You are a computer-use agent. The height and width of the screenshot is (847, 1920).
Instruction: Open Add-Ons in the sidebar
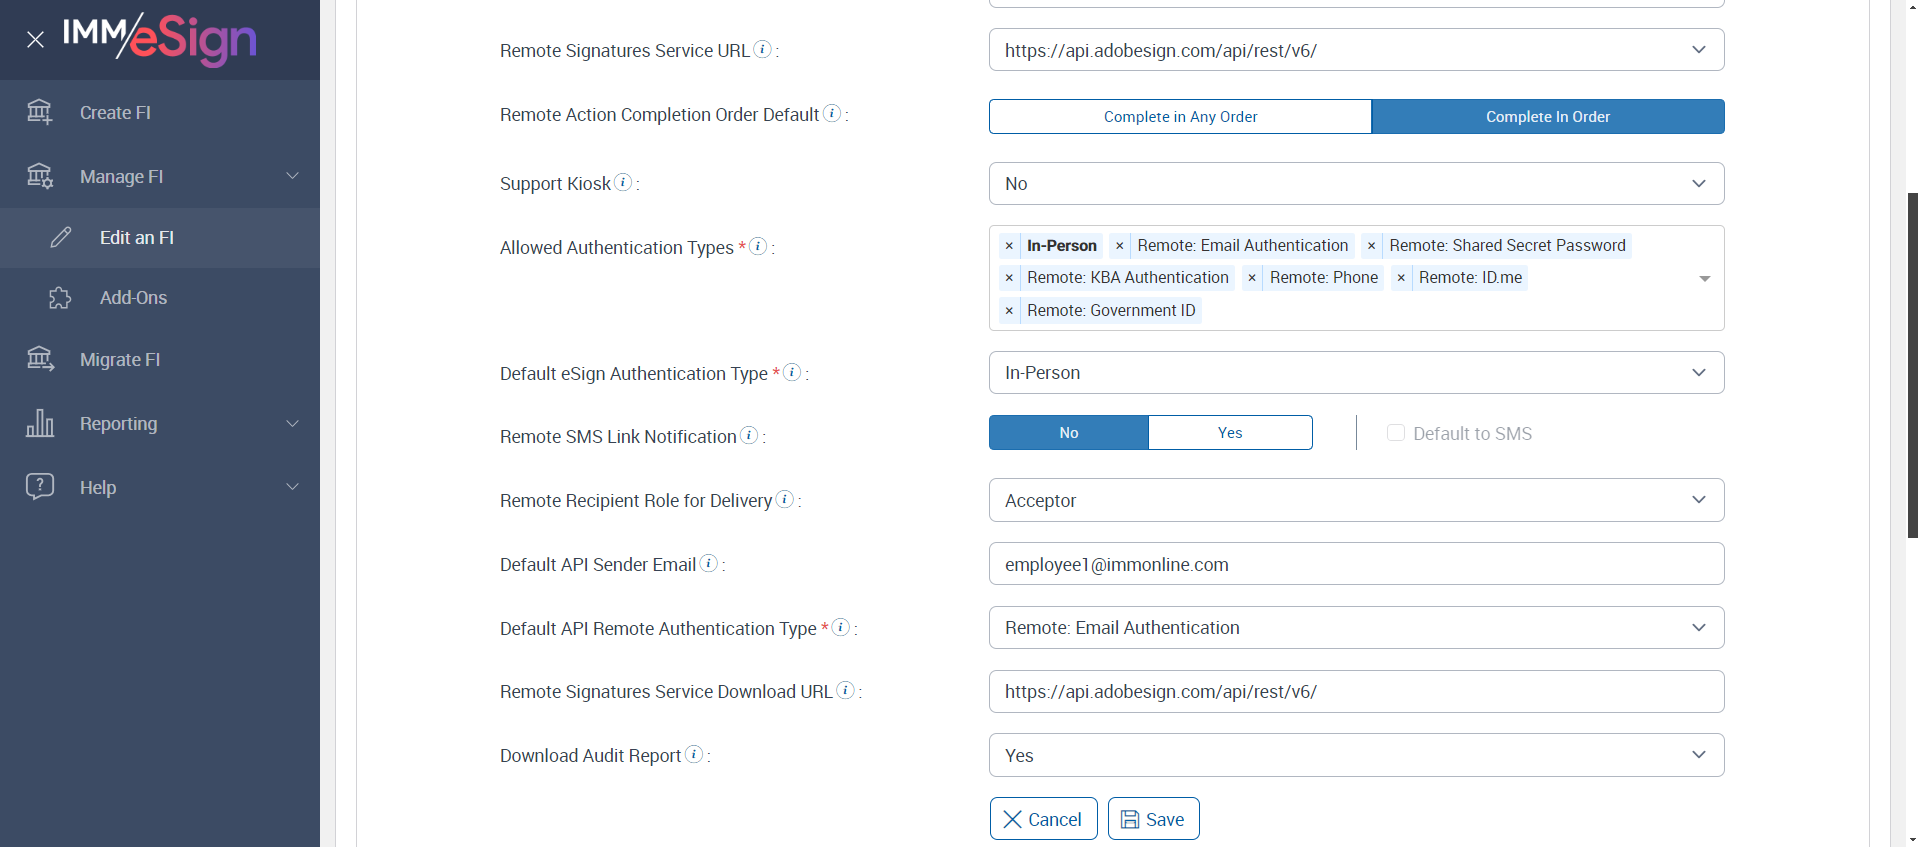(133, 298)
